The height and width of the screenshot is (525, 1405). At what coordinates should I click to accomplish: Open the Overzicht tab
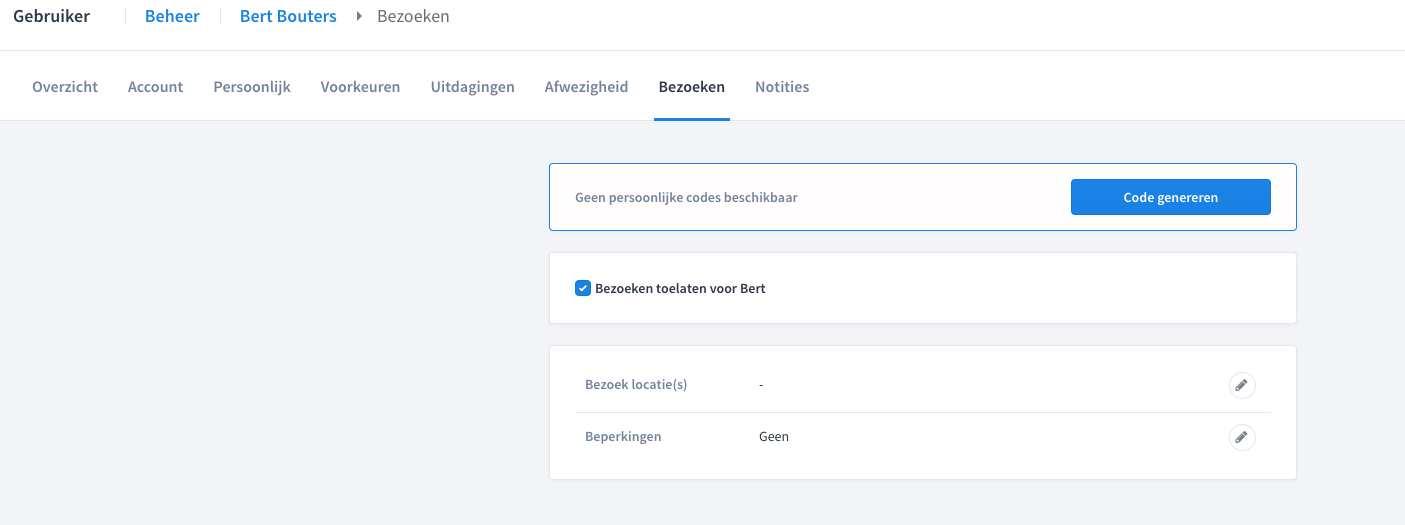click(65, 87)
